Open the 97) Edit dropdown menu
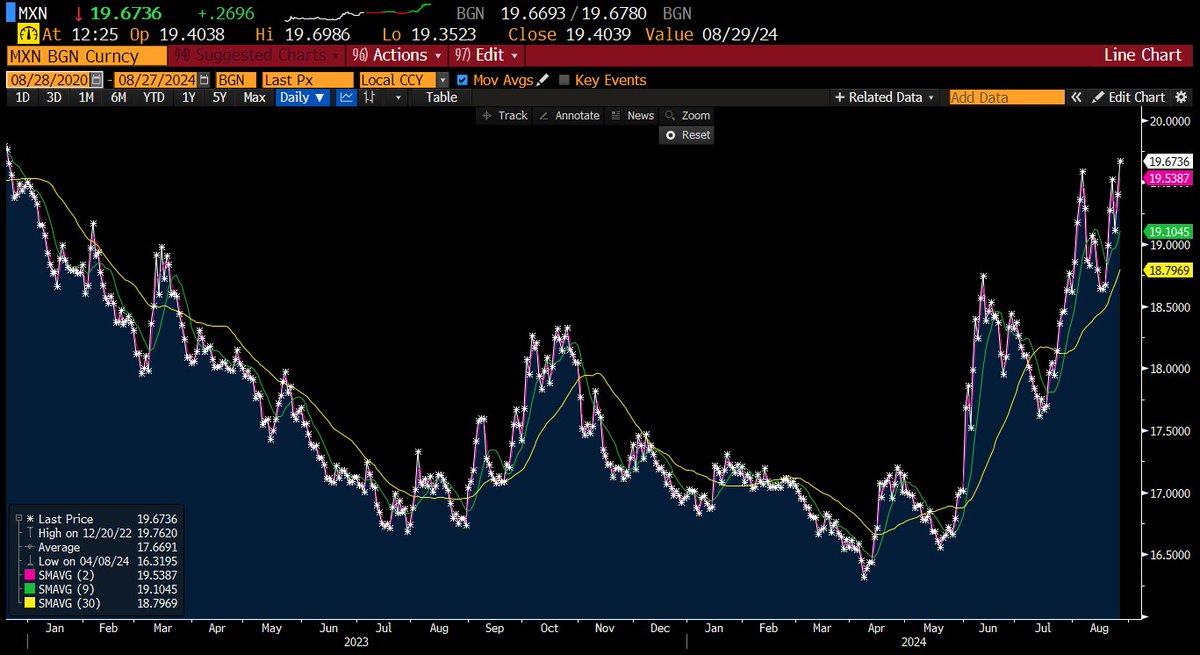The height and width of the screenshot is (655, 1200). (x=488, y=55)
